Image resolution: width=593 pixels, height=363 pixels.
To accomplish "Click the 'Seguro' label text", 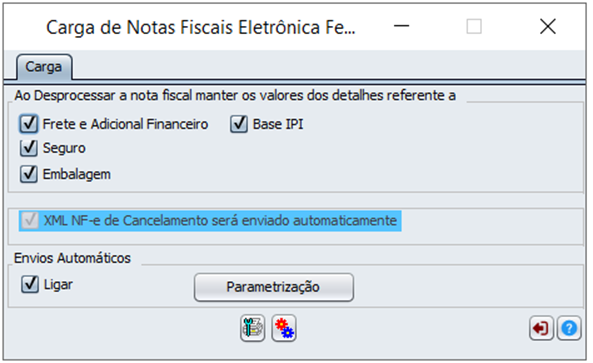I will [x=64, y=148].
